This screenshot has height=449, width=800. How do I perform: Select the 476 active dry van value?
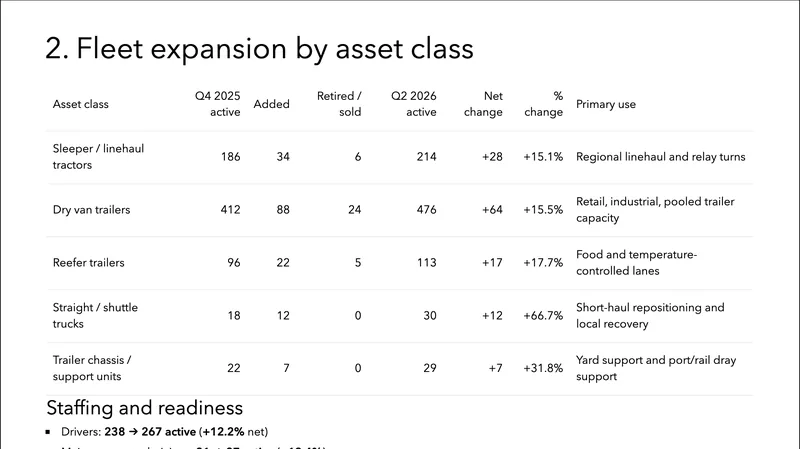coord(424,210)
